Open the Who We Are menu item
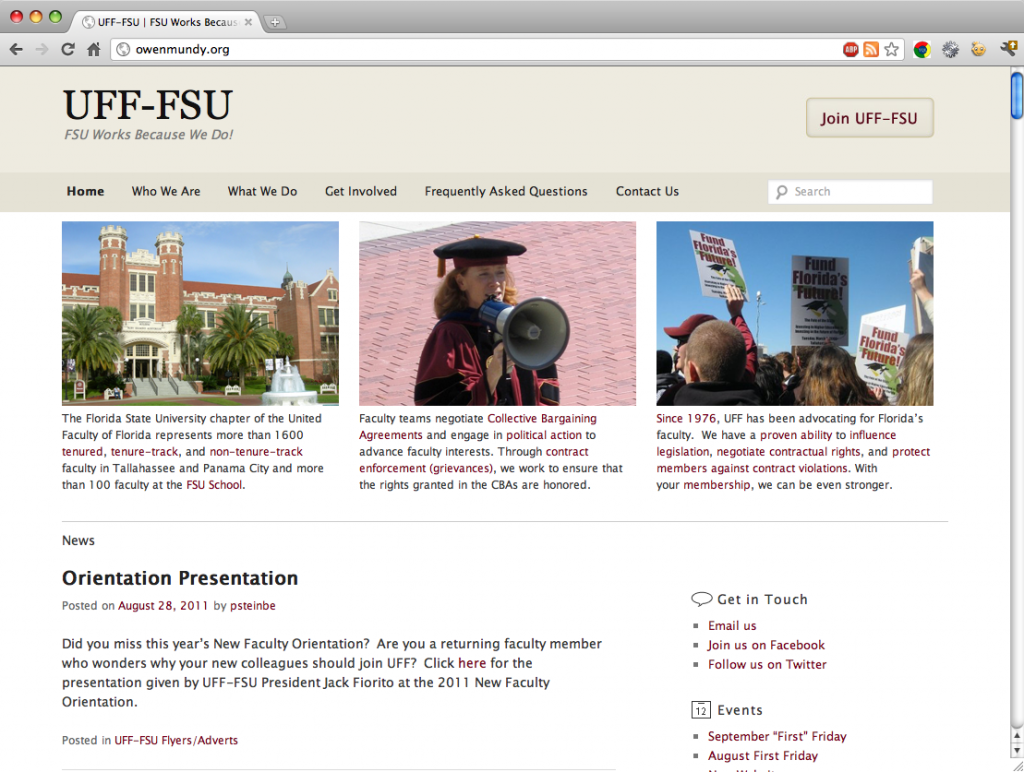The width and height of the screenshot is (1024, 772). tap(166, 191)
